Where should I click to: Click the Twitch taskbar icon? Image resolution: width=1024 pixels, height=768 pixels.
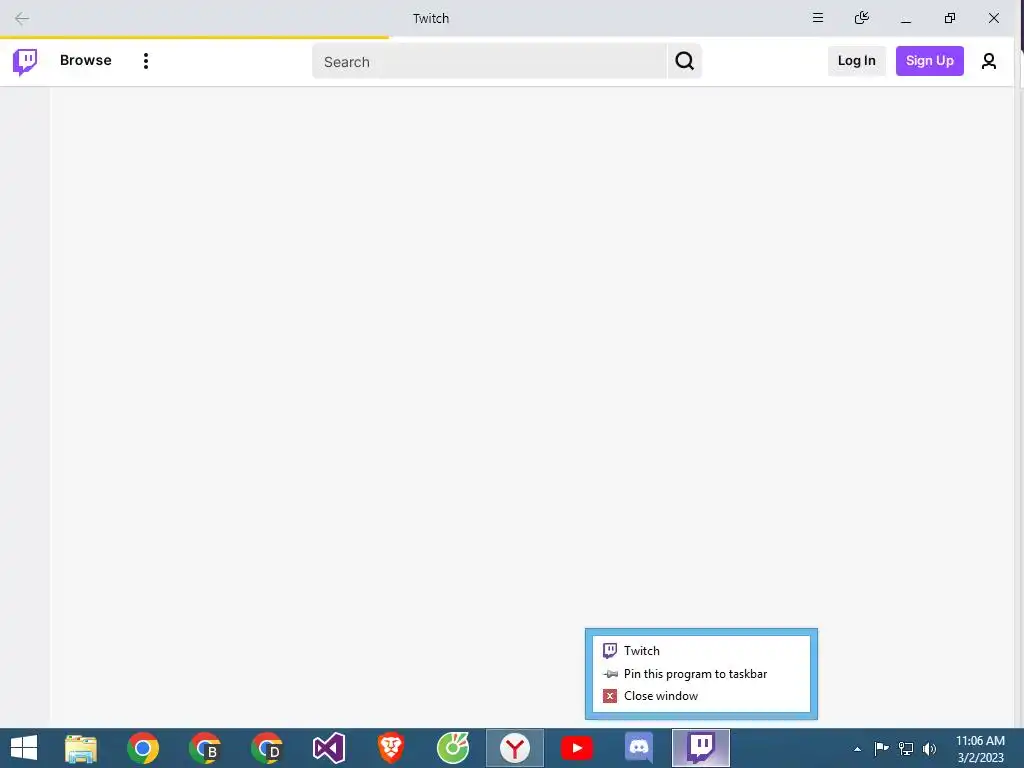(701, 748)
